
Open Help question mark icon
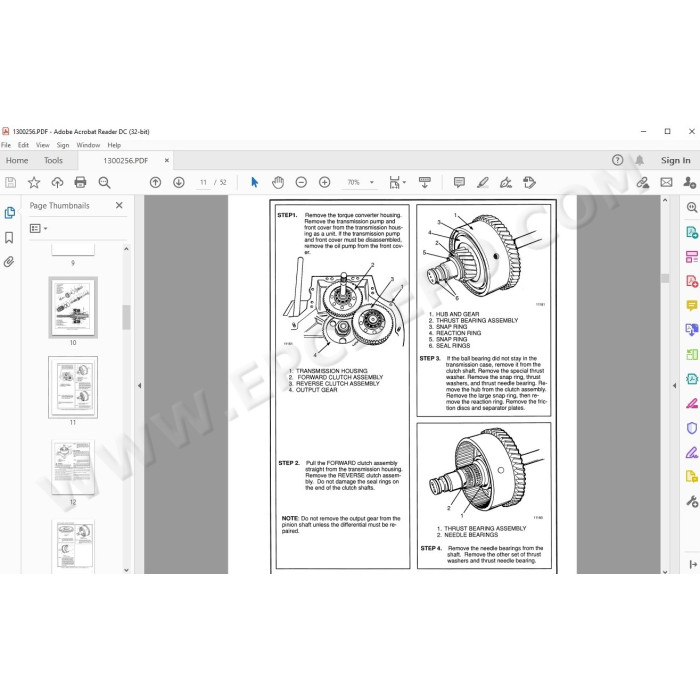point(617,160)
